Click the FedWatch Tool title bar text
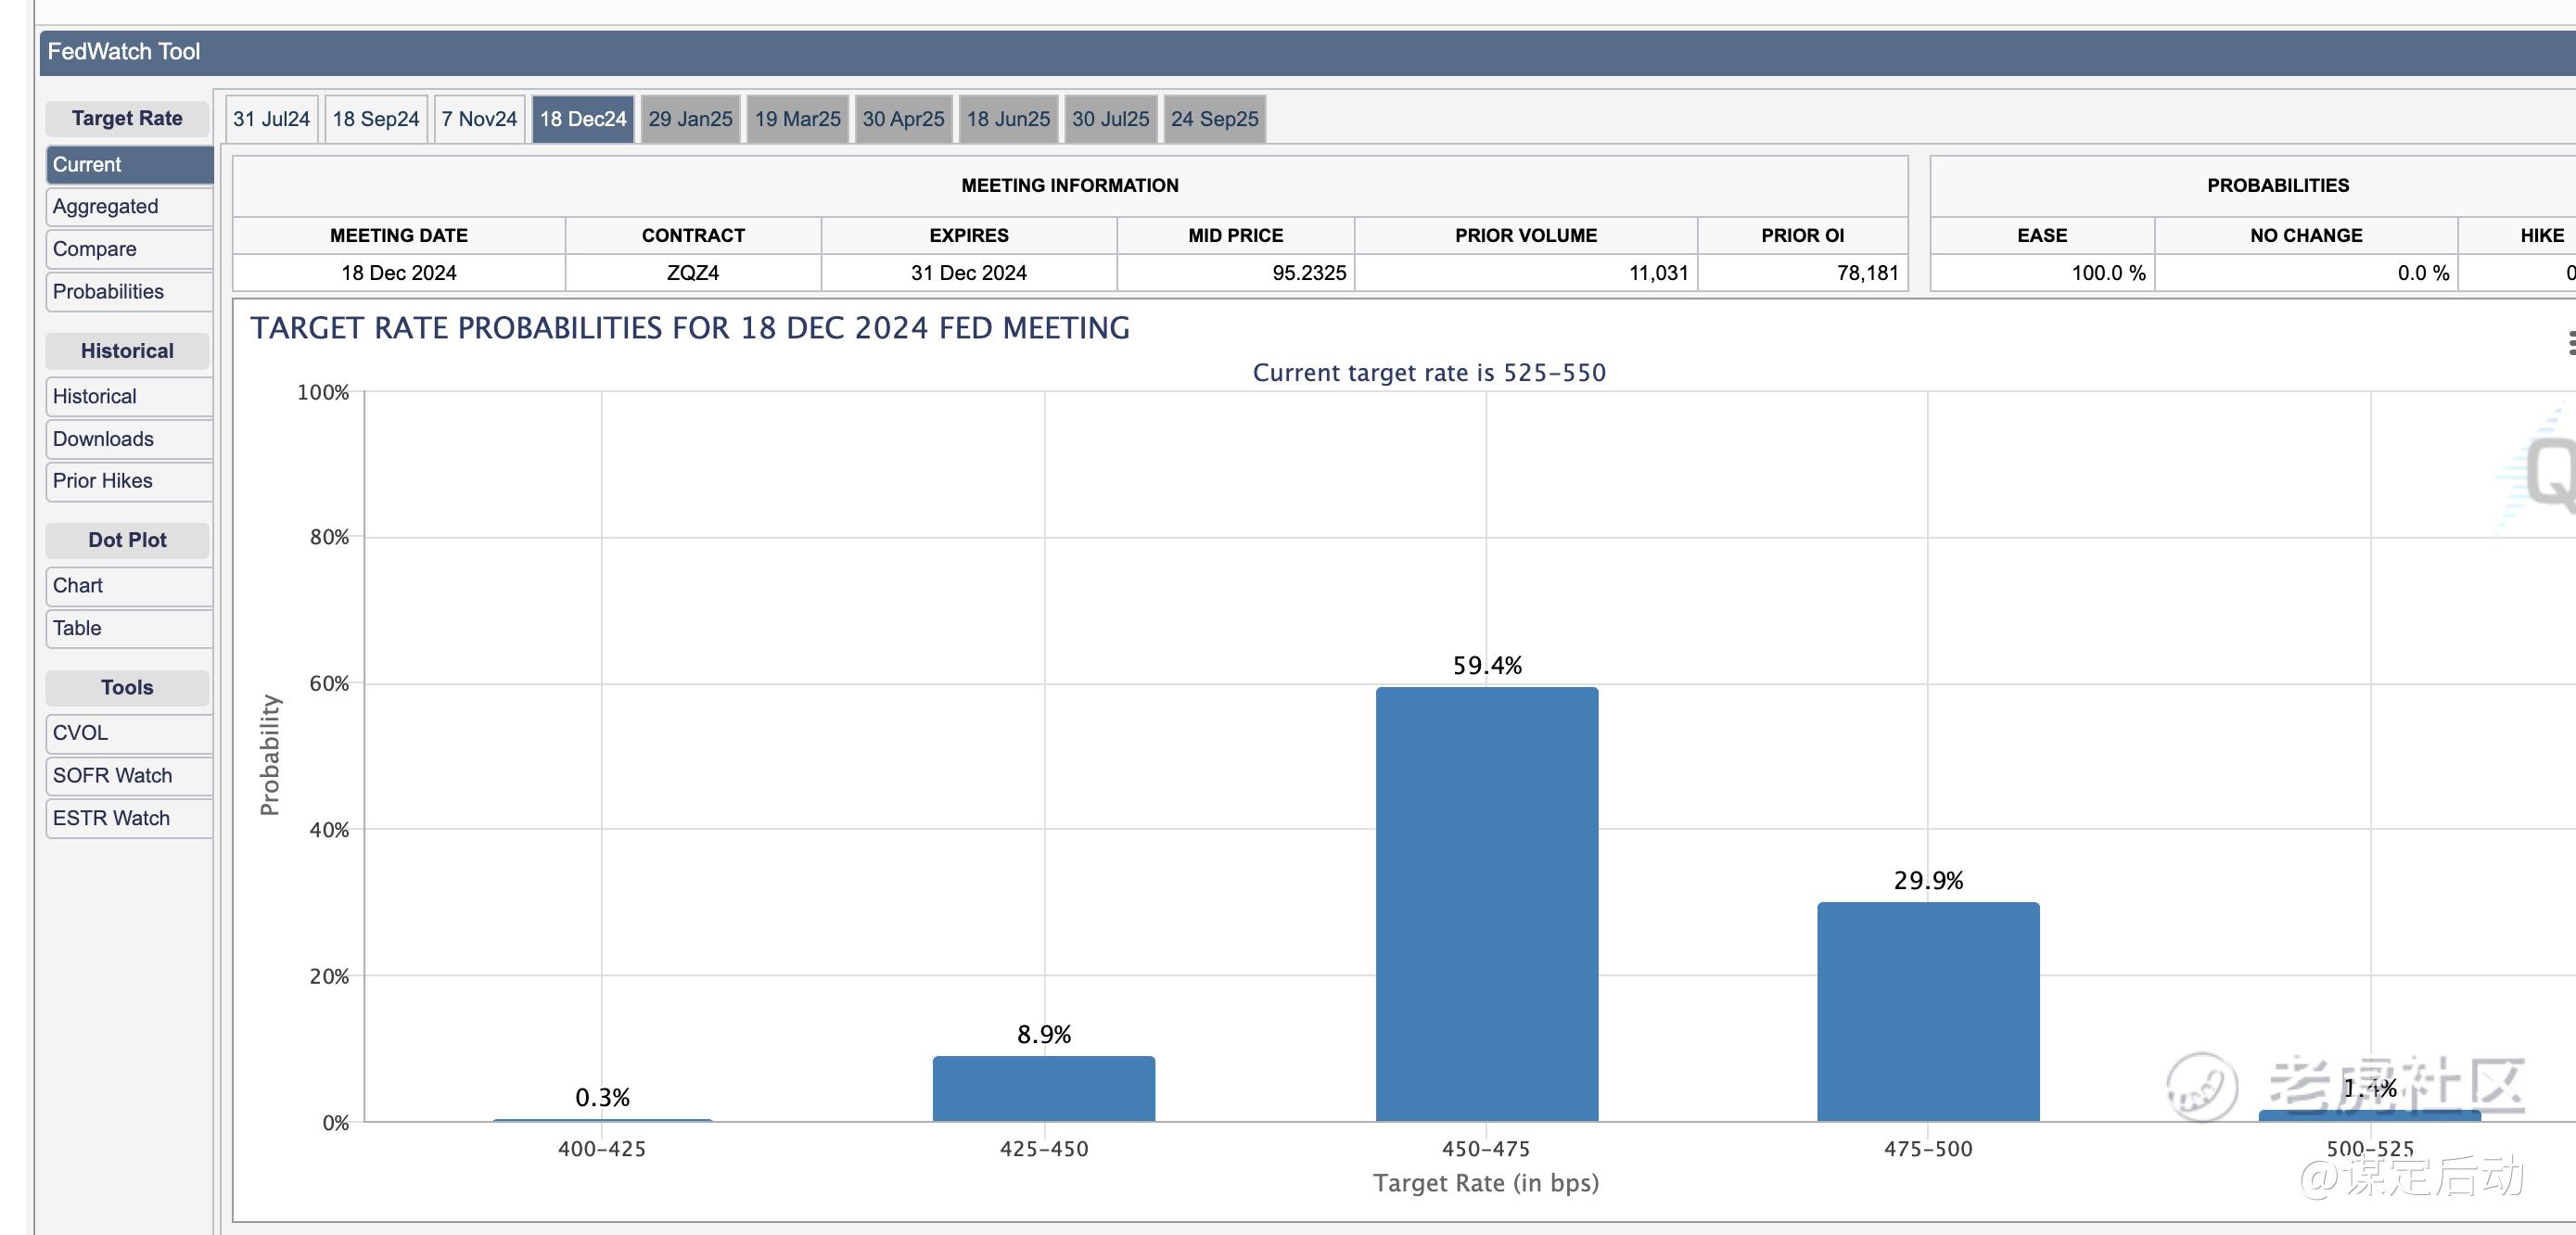 (124, 52)
